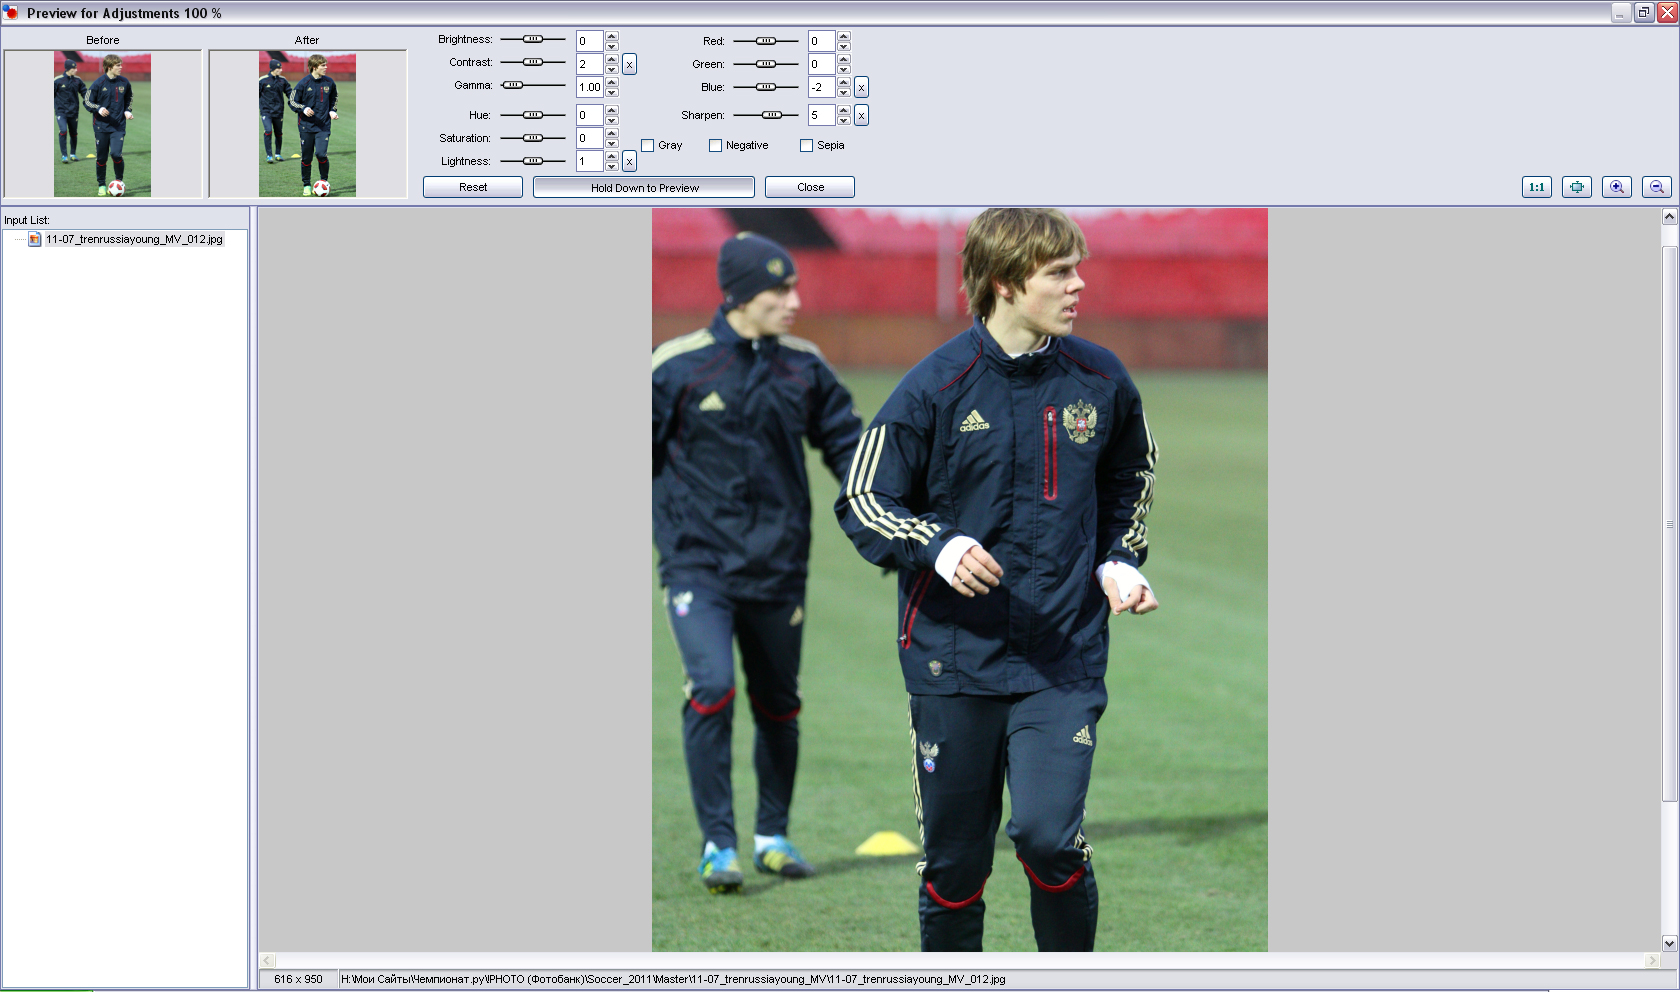This screenshot has height=992, width=1680.
Task: Click the Red slider handle
Action: tap(766, 41)
